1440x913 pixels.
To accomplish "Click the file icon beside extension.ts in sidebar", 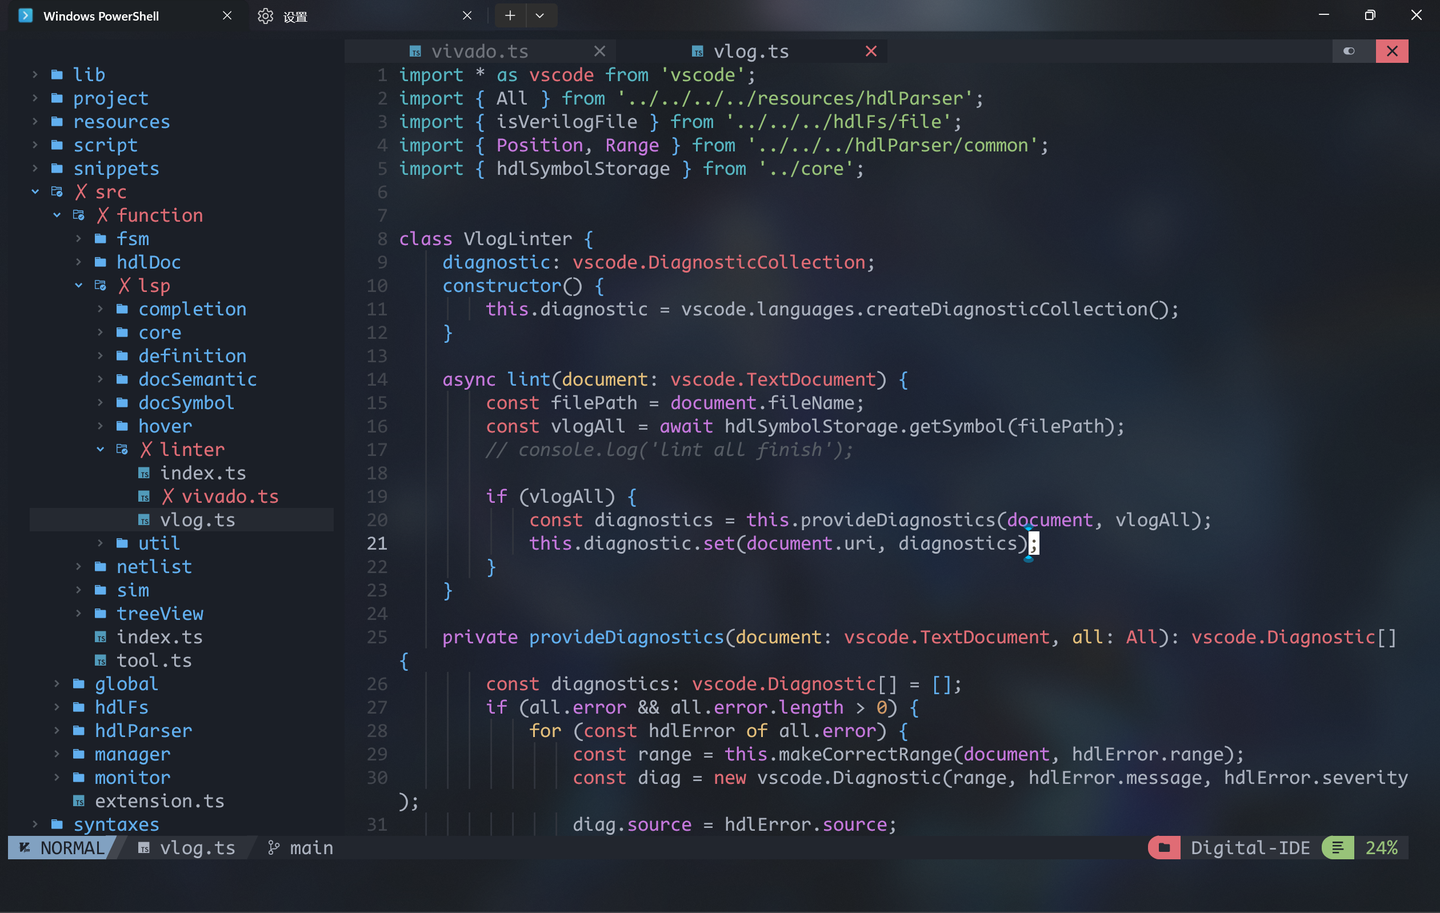I will (x=81, y=800).
